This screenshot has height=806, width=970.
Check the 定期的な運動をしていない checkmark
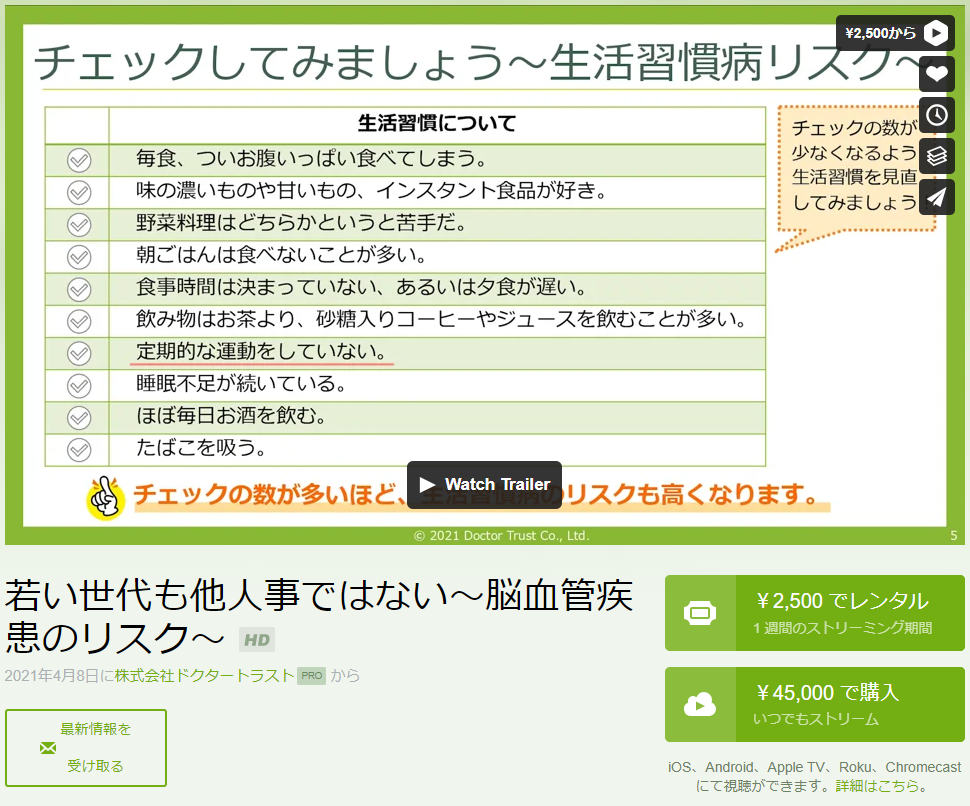(79, 353)
